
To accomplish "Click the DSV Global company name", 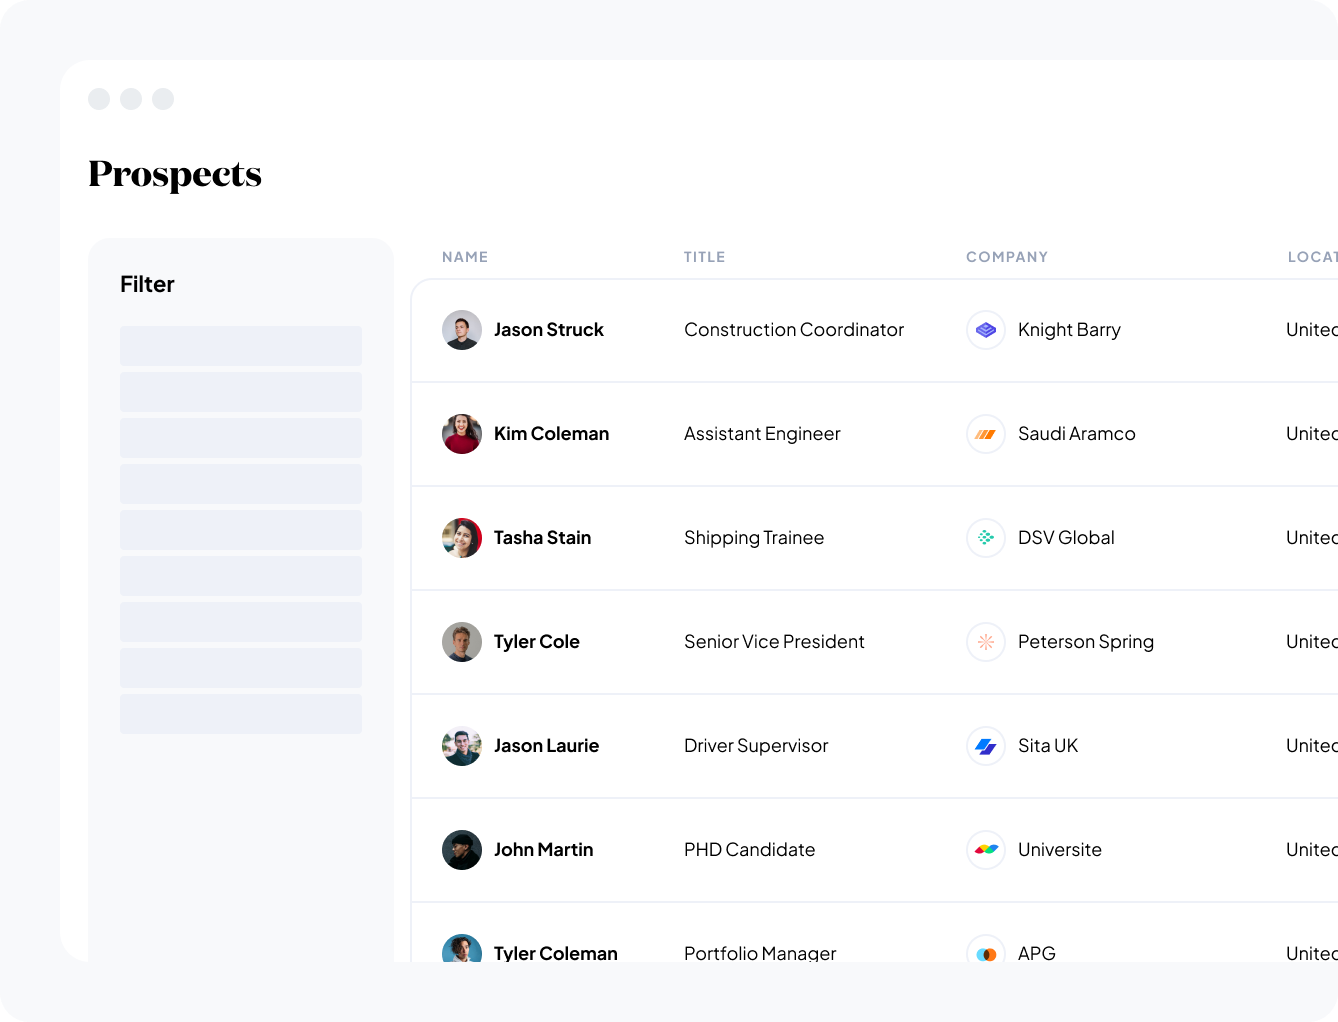I will point(1066,538).
